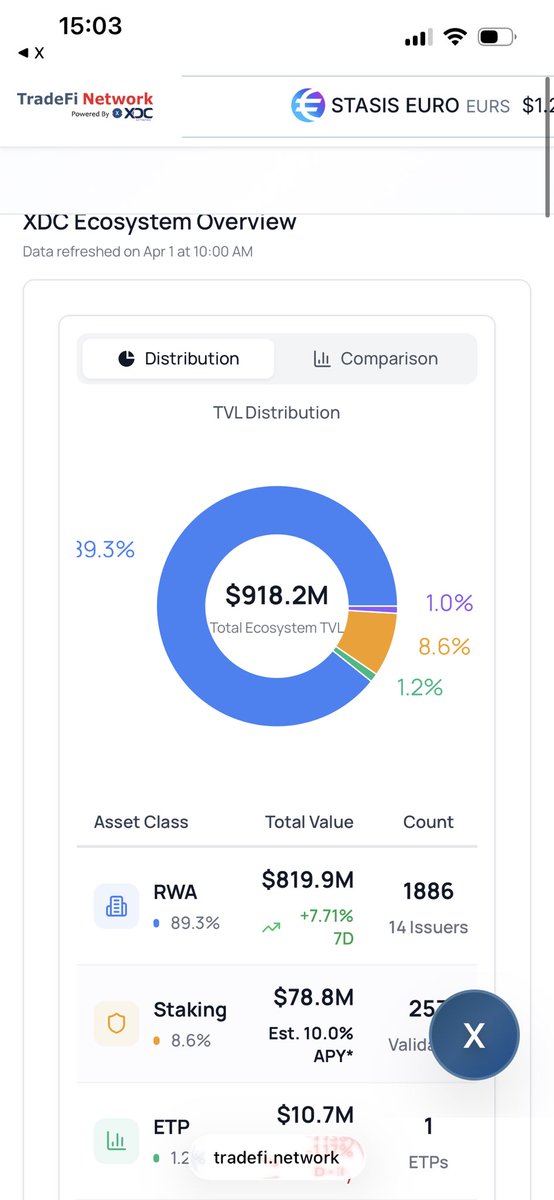This screenshot has width=554, height=1200.
Task: Tap the $819.9M RWA total value
Action: (x=308, y=879)
